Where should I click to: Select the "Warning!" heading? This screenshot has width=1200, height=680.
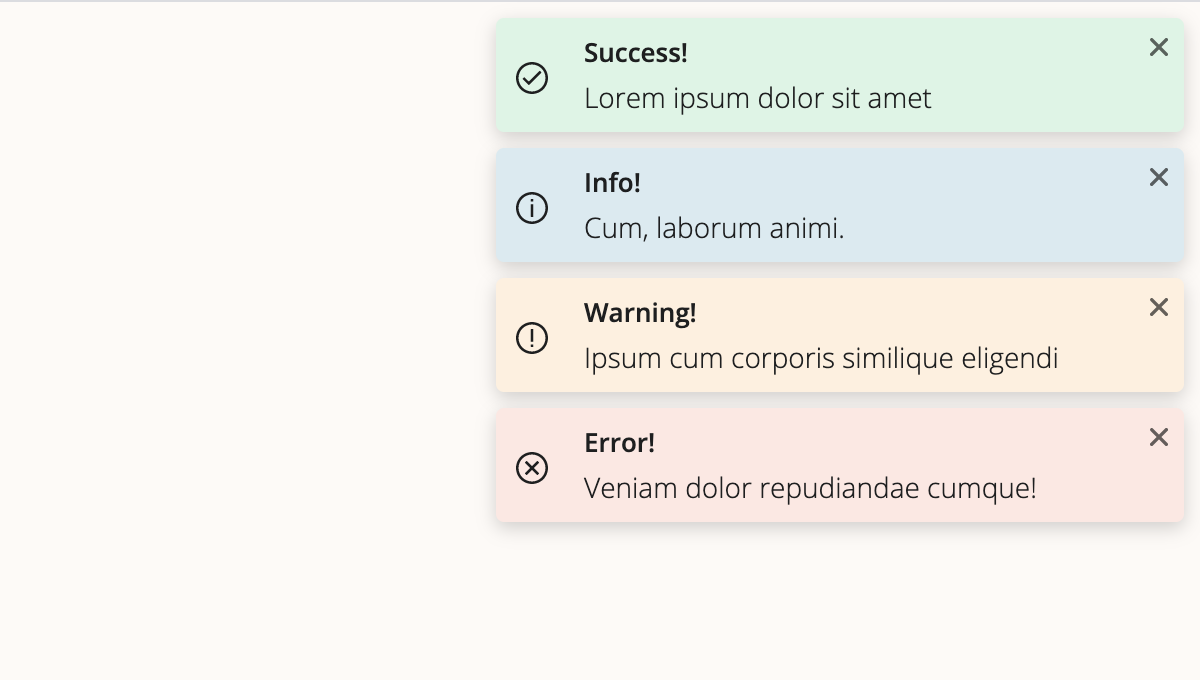click(640, 313)
